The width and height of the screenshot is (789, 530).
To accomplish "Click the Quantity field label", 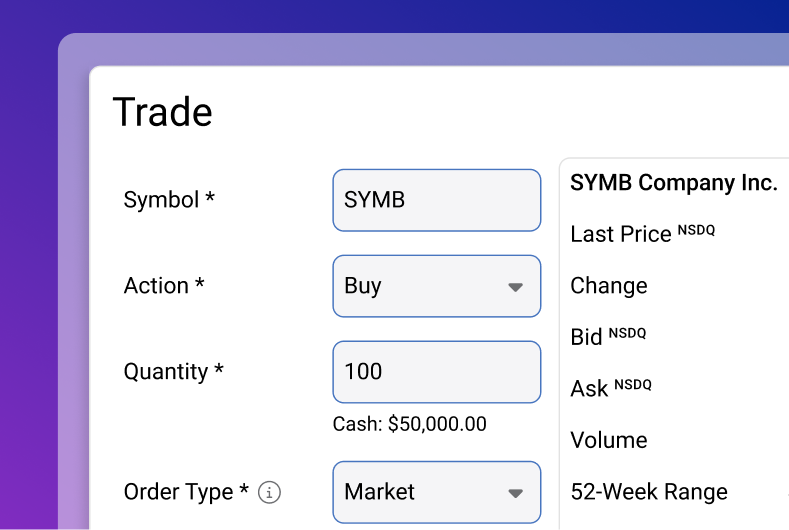I will point(173,372).
